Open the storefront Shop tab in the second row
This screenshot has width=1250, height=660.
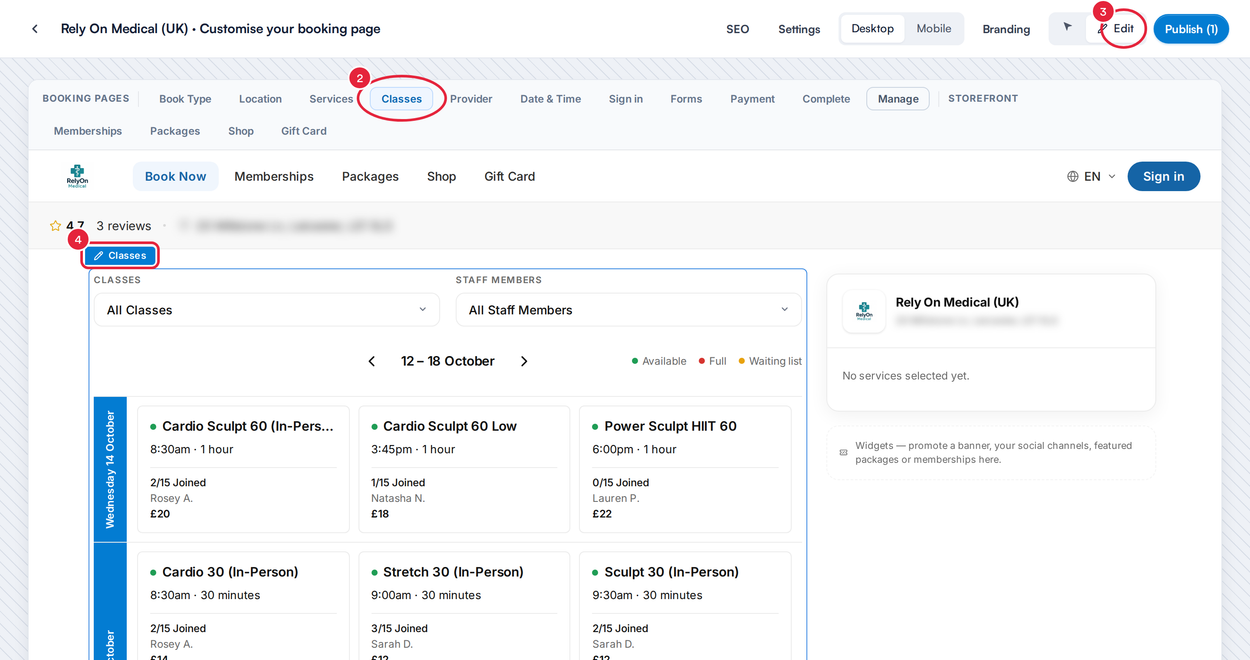[241, 131]
